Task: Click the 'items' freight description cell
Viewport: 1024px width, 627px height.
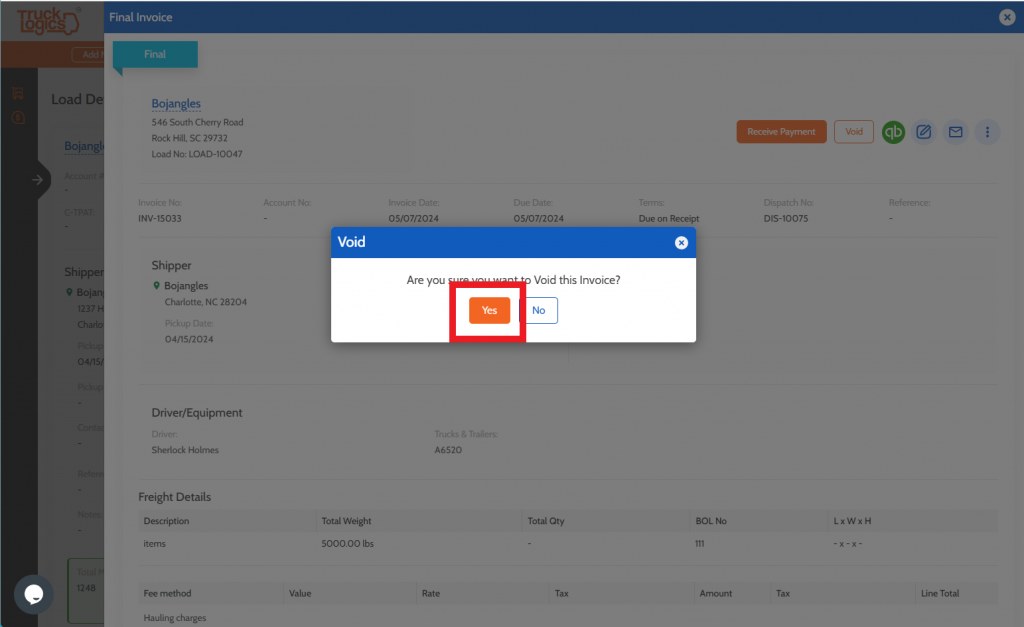Action: tap(155, 543)
